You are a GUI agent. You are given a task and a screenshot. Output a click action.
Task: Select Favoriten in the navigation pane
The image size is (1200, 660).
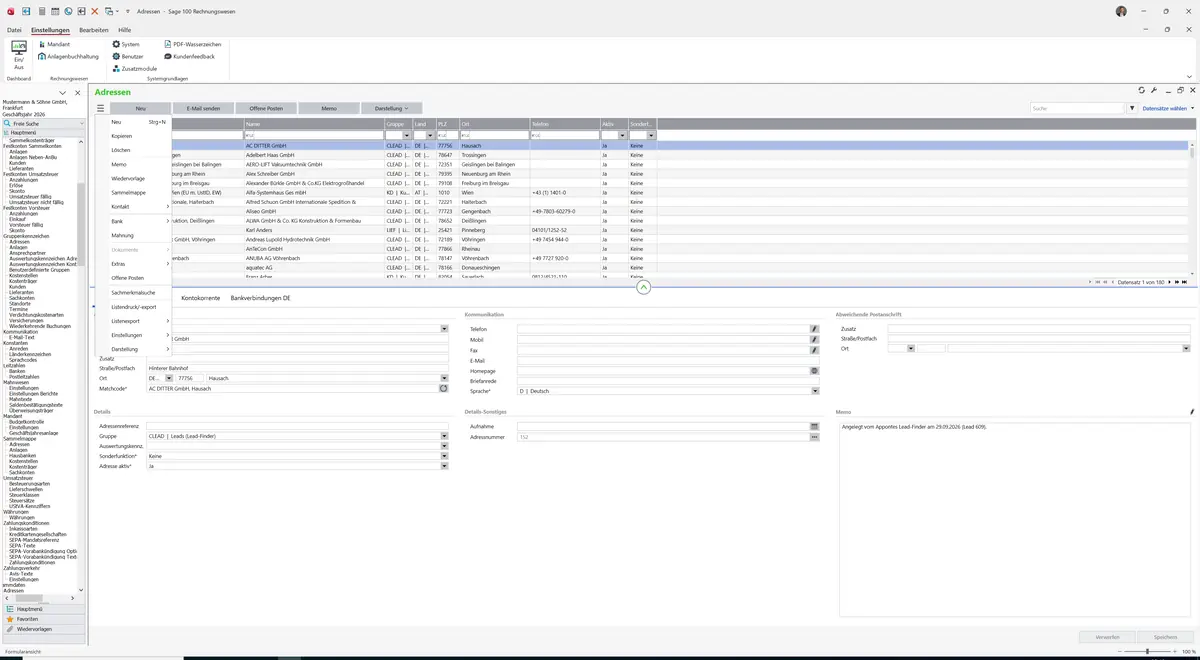pyautogui.click(x=43, y=619)
